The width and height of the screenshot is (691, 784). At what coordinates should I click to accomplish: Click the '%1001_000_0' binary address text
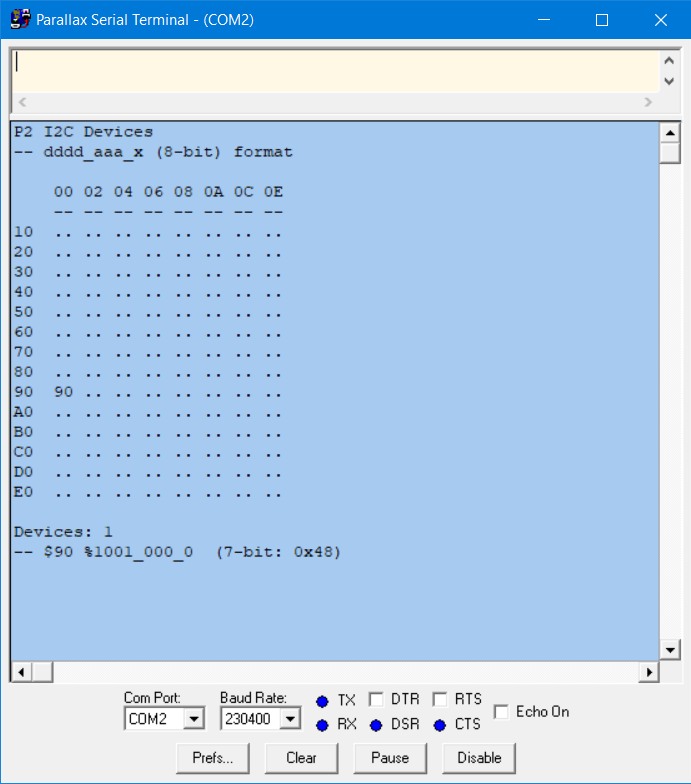pos(138,552)
